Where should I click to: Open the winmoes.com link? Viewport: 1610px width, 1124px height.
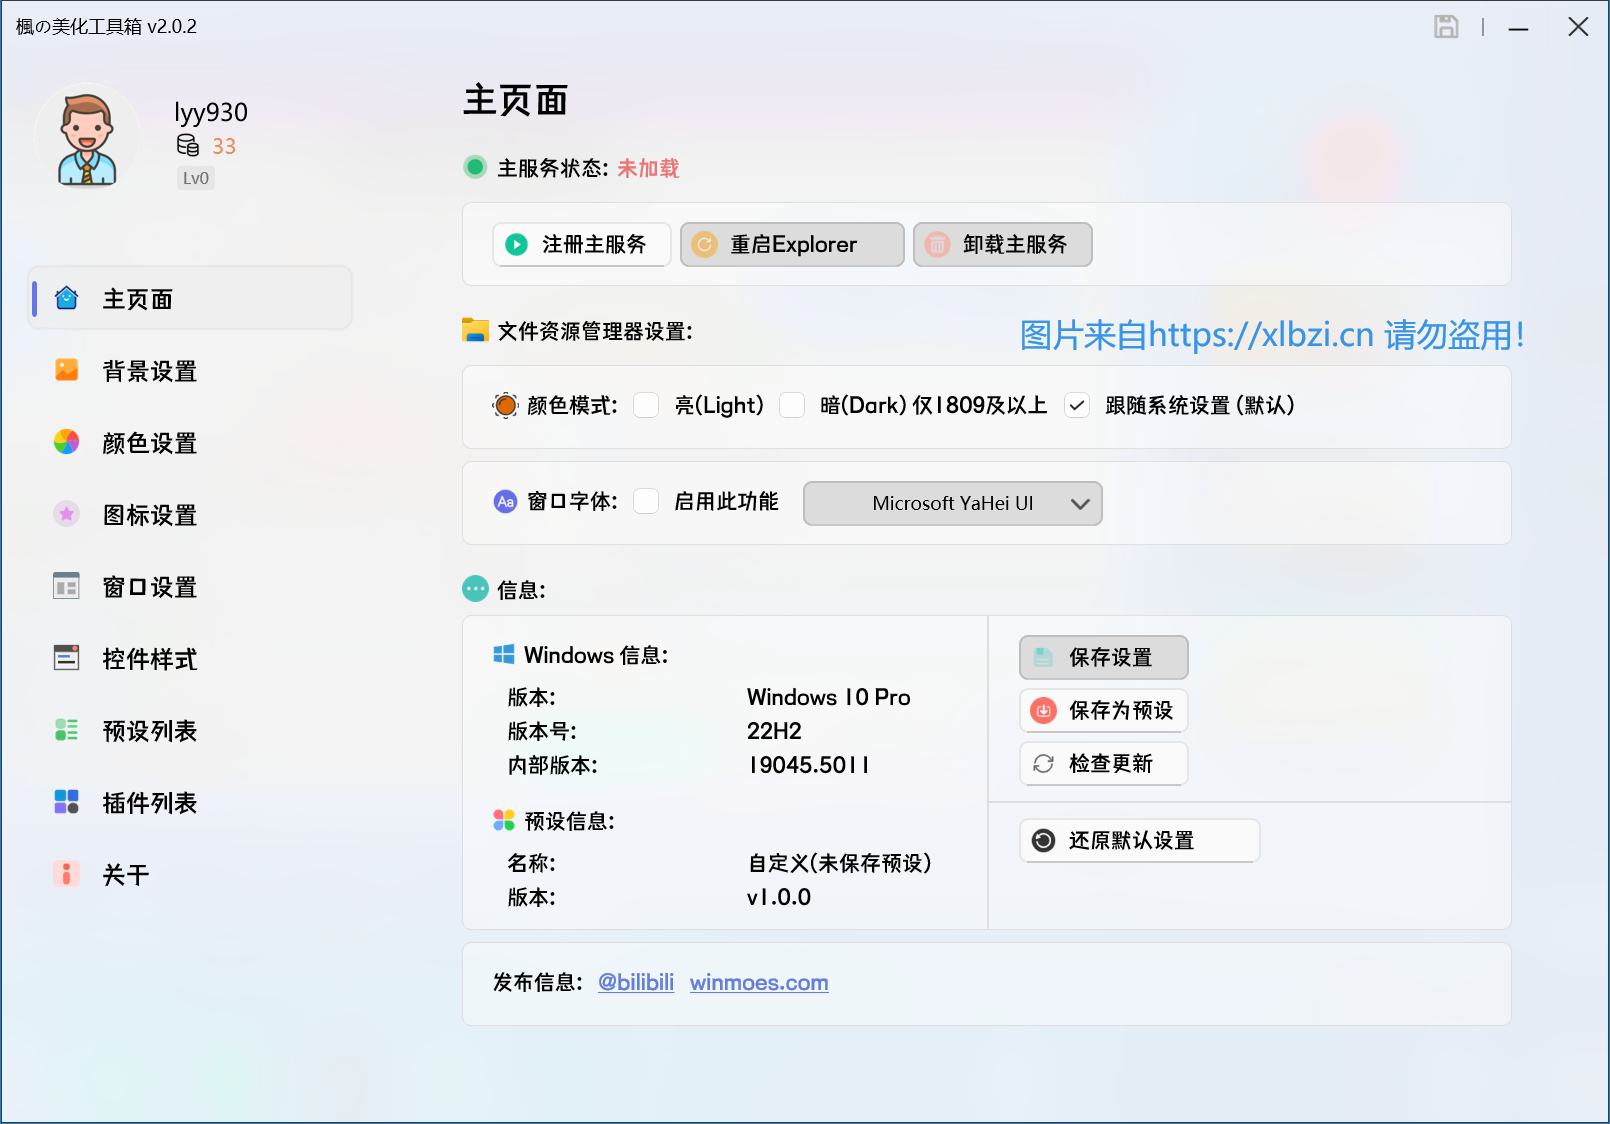click(758, 982)
